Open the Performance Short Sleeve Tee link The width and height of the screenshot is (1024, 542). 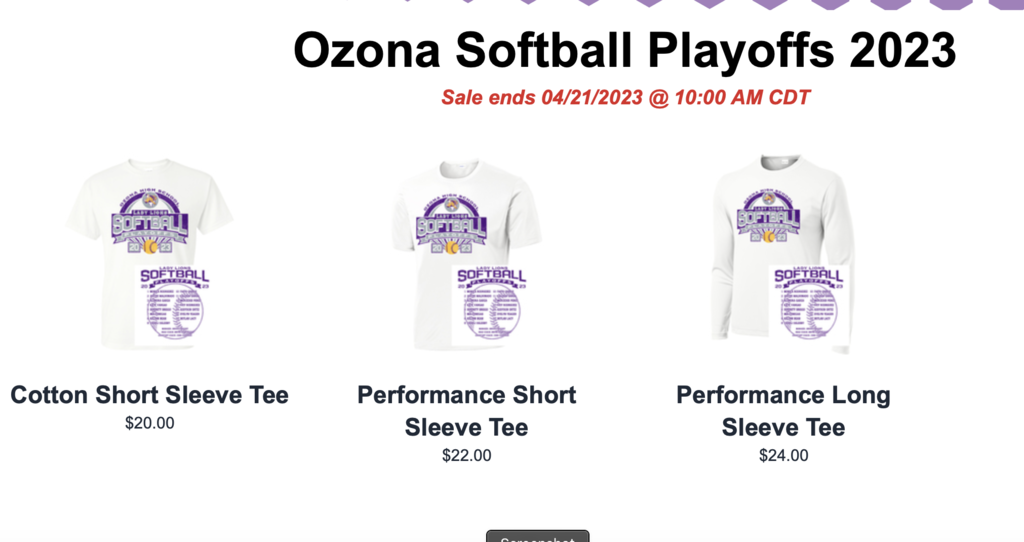466,411
